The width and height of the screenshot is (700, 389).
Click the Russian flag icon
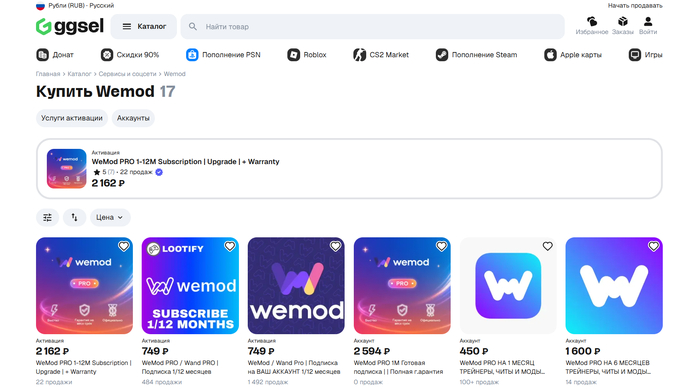pyautogui.click(x=40, y=6)
